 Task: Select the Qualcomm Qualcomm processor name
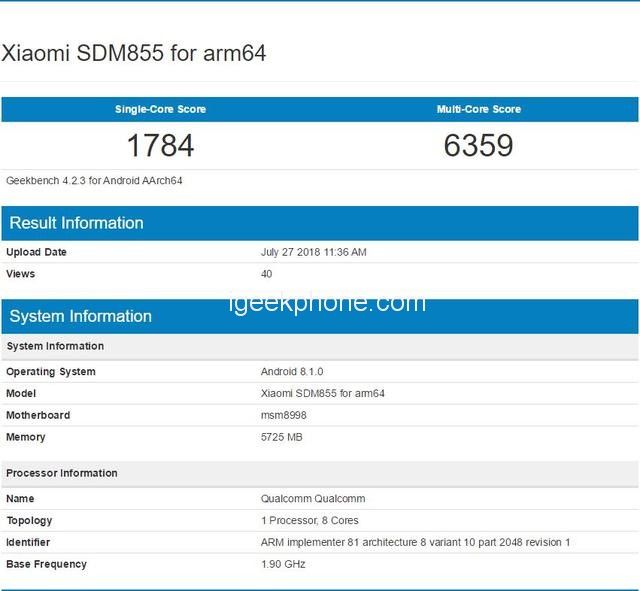click(x=313, y=499)
